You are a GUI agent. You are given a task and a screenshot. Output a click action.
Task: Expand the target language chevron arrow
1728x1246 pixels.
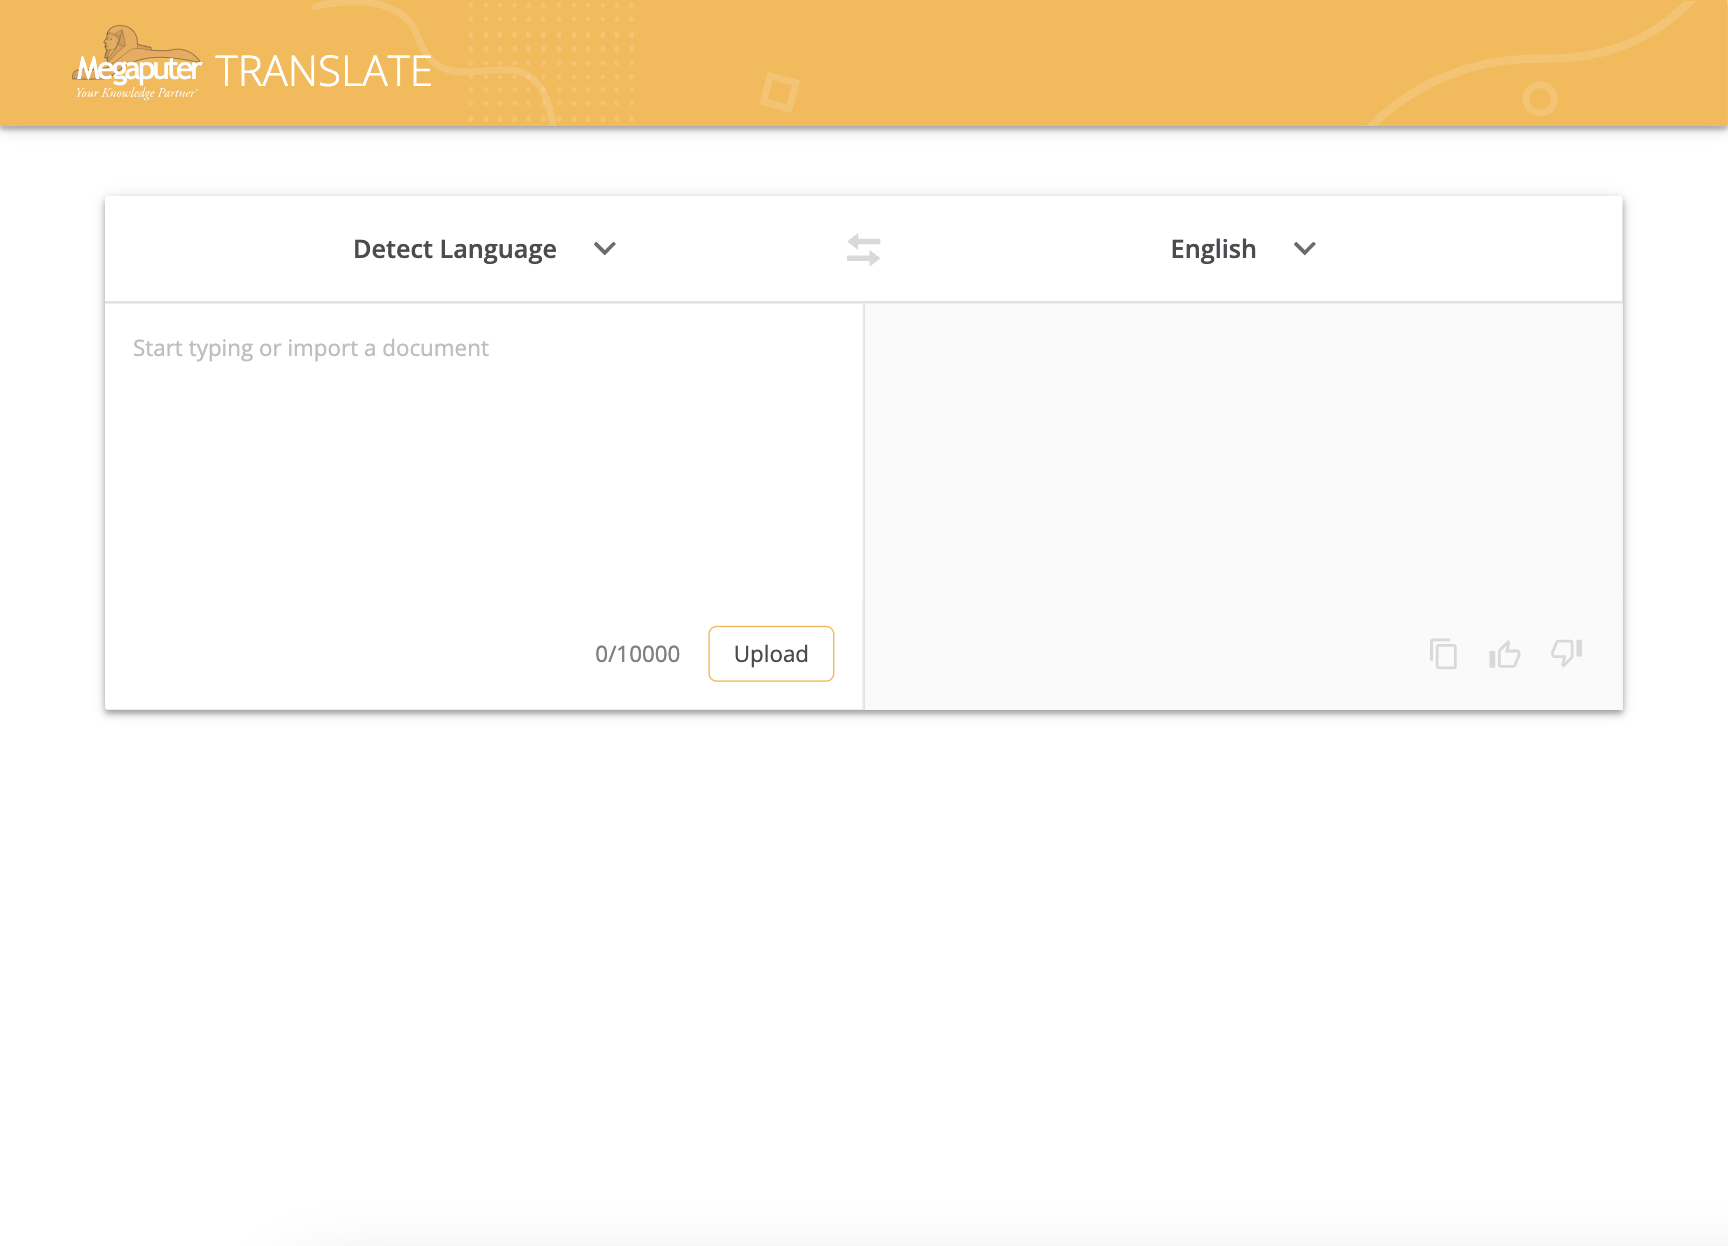[1304, 249]
